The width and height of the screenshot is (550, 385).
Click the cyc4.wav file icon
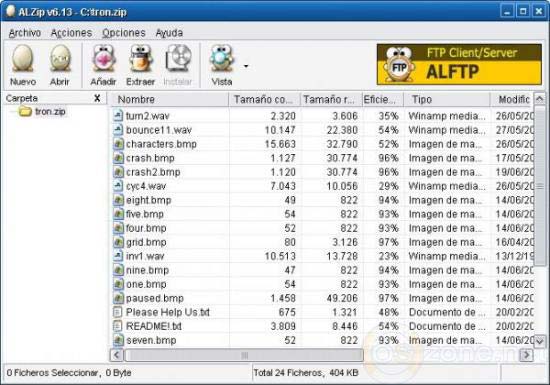(x=118, y=186)
